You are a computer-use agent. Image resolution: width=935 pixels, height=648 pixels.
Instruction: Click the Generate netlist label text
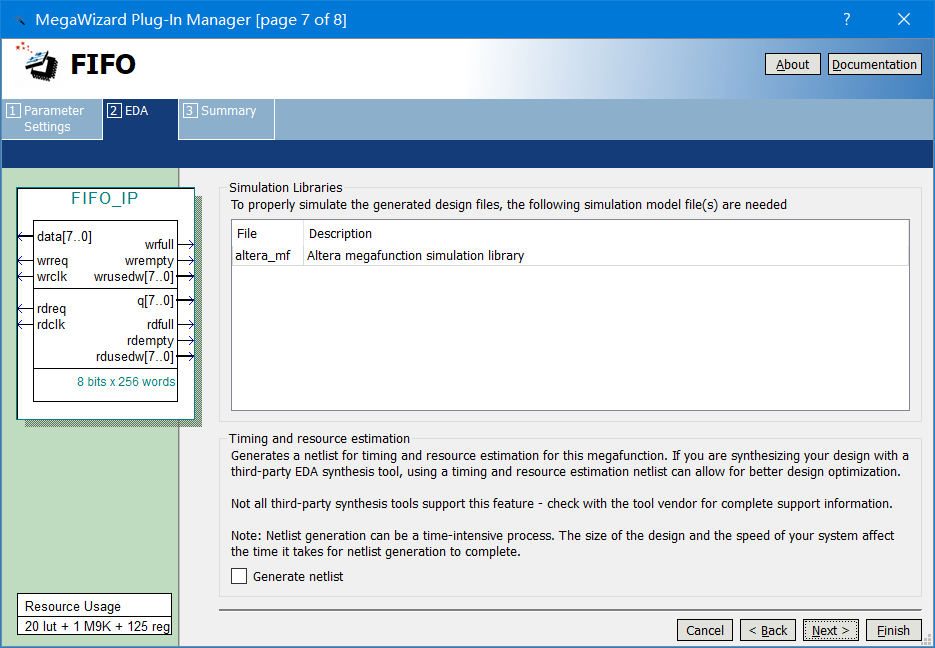pyautogui.click(x=298, y=576)
